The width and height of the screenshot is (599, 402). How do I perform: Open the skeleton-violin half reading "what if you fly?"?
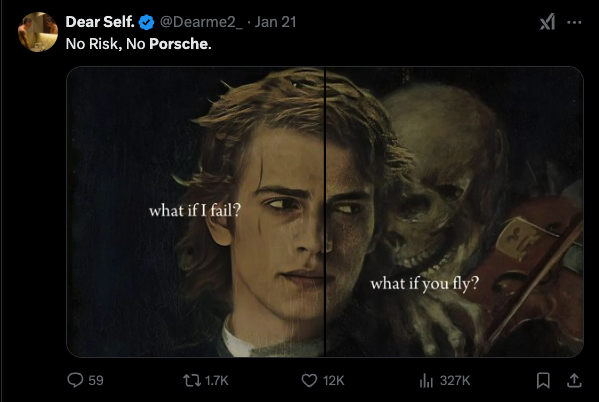click(x=454, y=212)
